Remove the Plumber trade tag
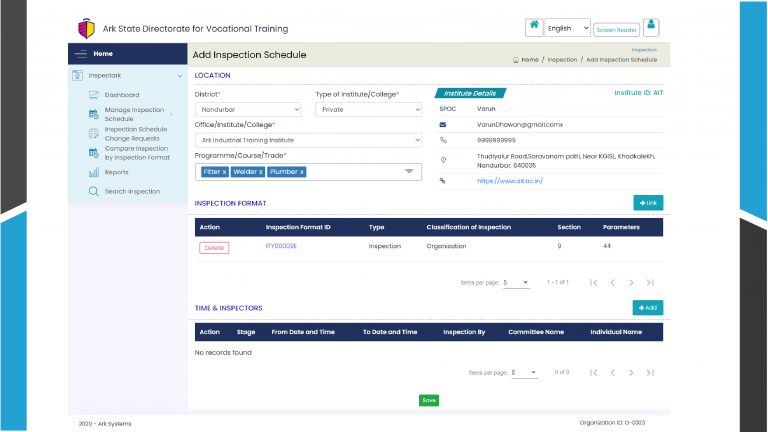 [301, 172]
